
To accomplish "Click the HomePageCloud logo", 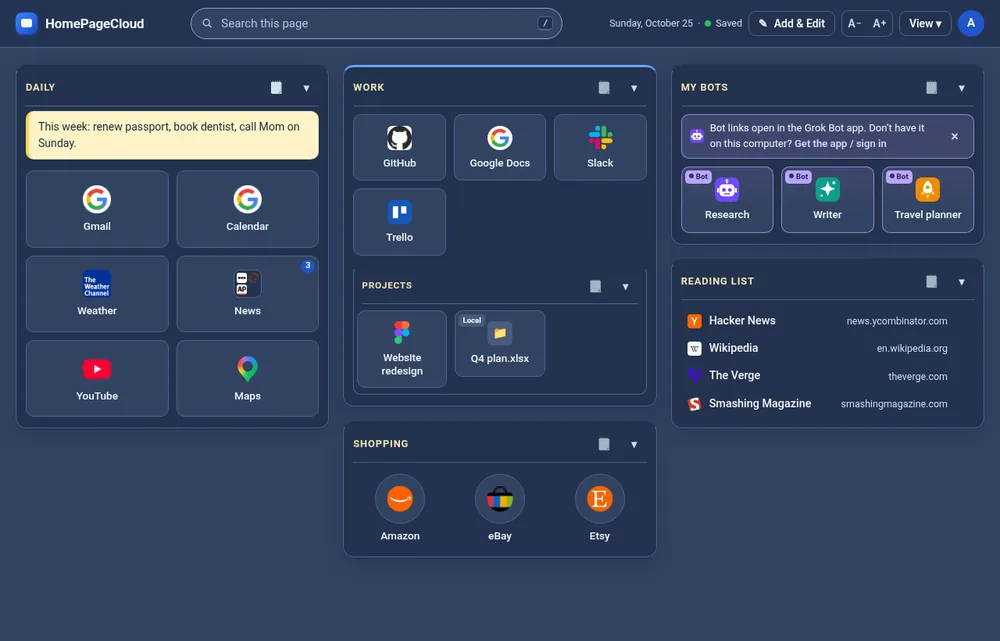I will (80, 24).
